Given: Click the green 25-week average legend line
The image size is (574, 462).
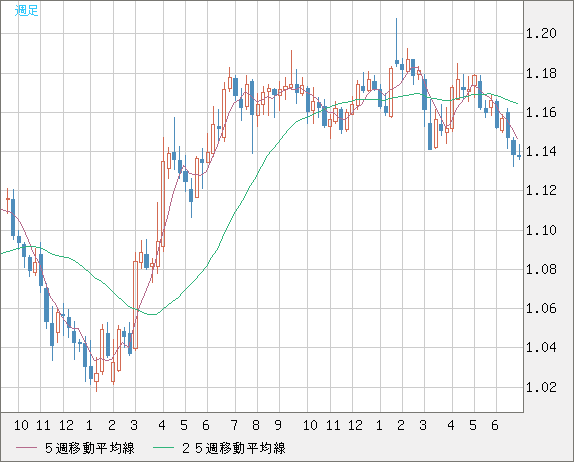Looking at the screenshot, I should tap(163, 448).
